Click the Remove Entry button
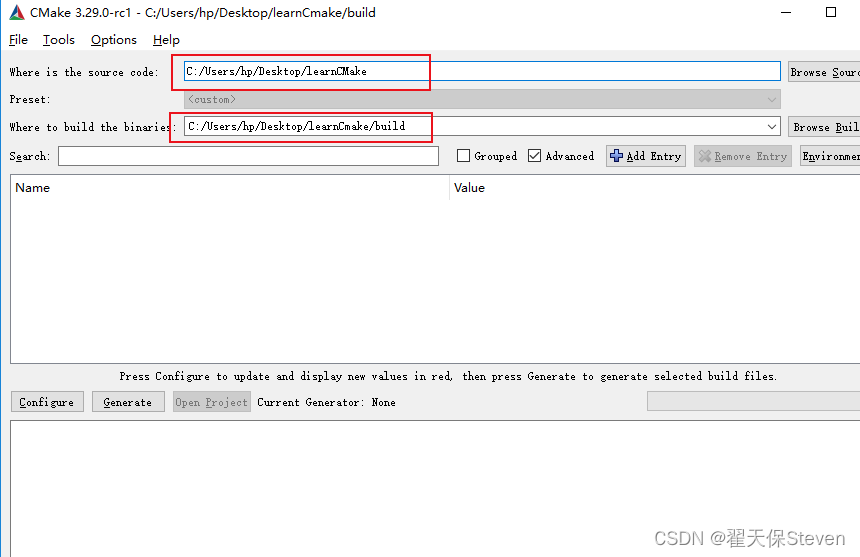The height and width of the screenshot is (557, 860). [743, 156]
